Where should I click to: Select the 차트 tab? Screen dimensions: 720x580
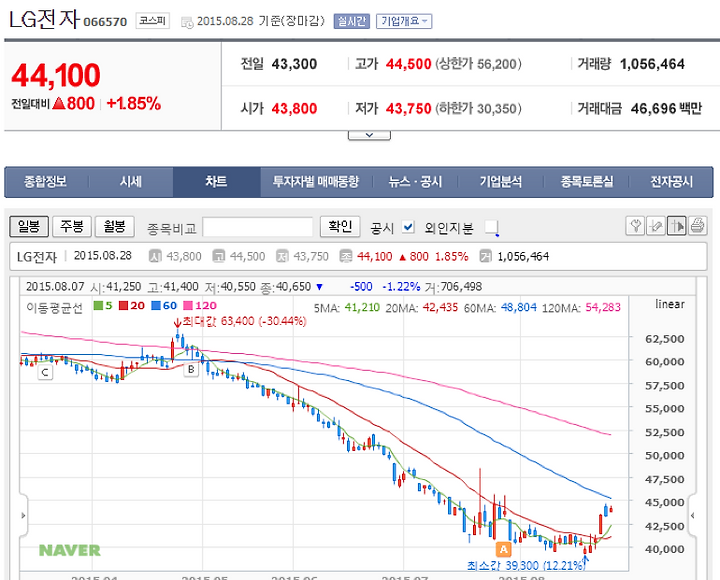216,182
